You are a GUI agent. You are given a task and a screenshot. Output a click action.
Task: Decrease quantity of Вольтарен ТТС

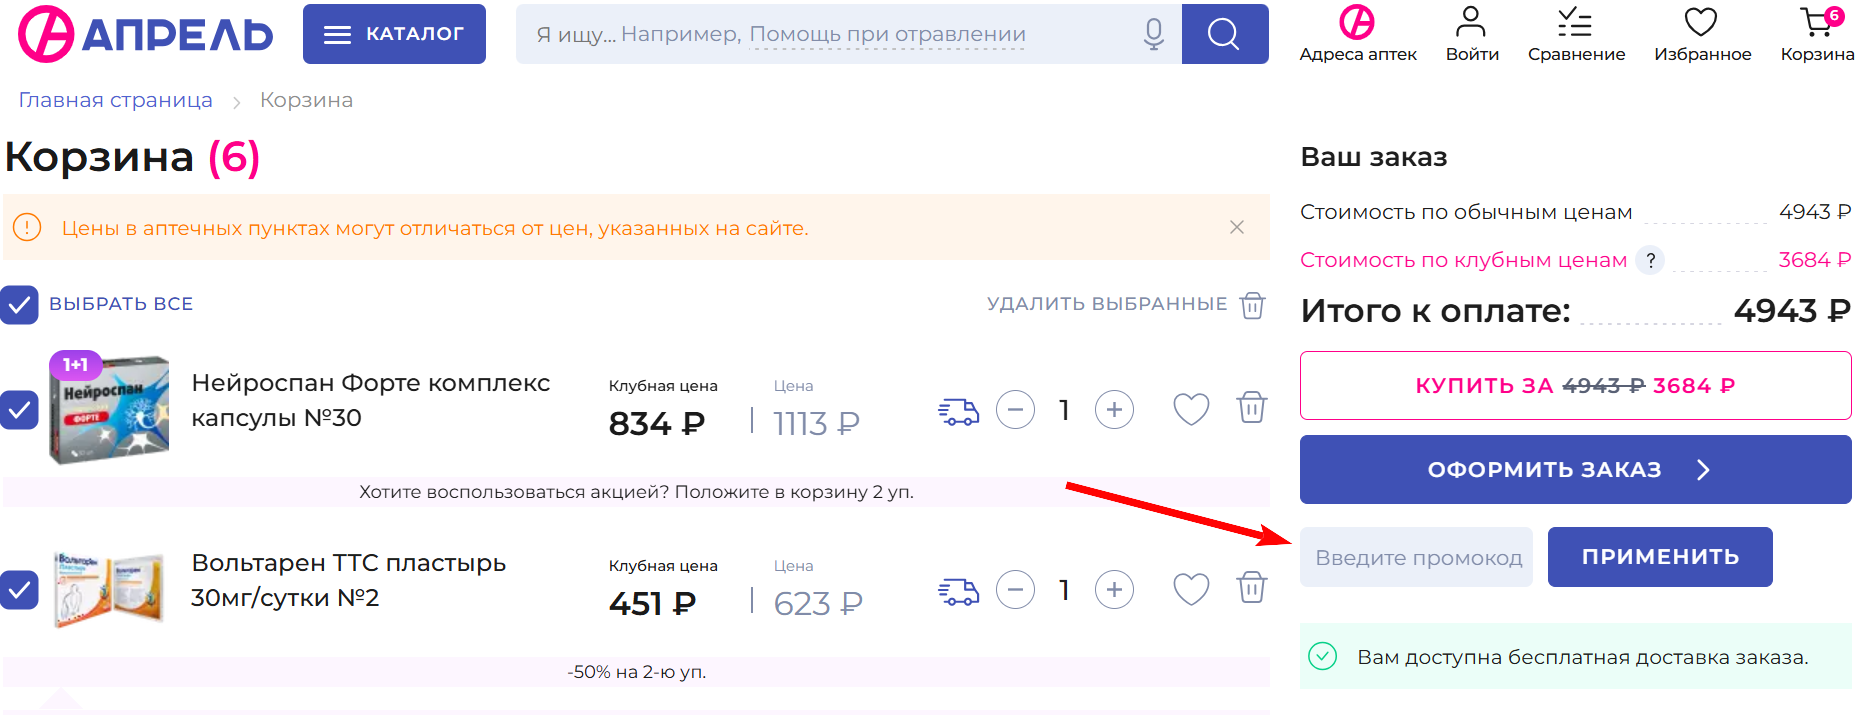click(1015, 589)
